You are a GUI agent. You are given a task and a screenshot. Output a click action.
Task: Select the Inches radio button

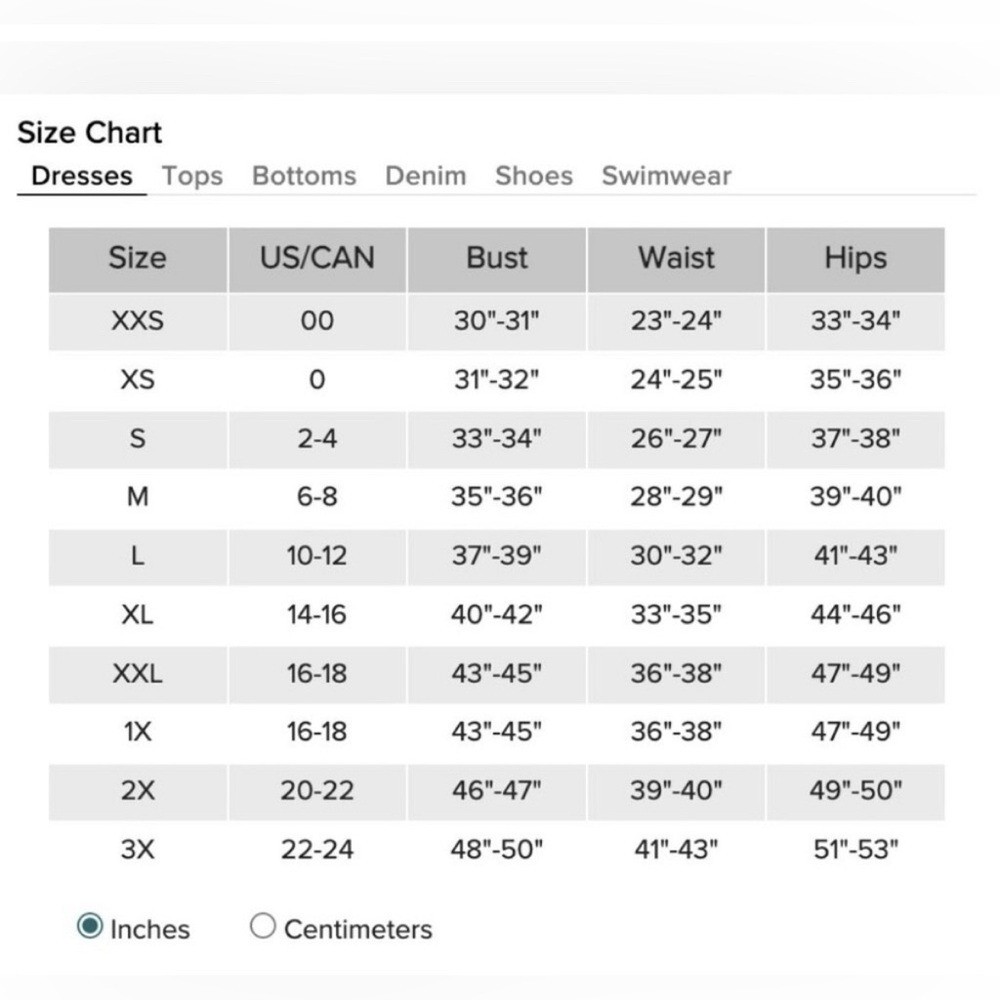(89, 925)
